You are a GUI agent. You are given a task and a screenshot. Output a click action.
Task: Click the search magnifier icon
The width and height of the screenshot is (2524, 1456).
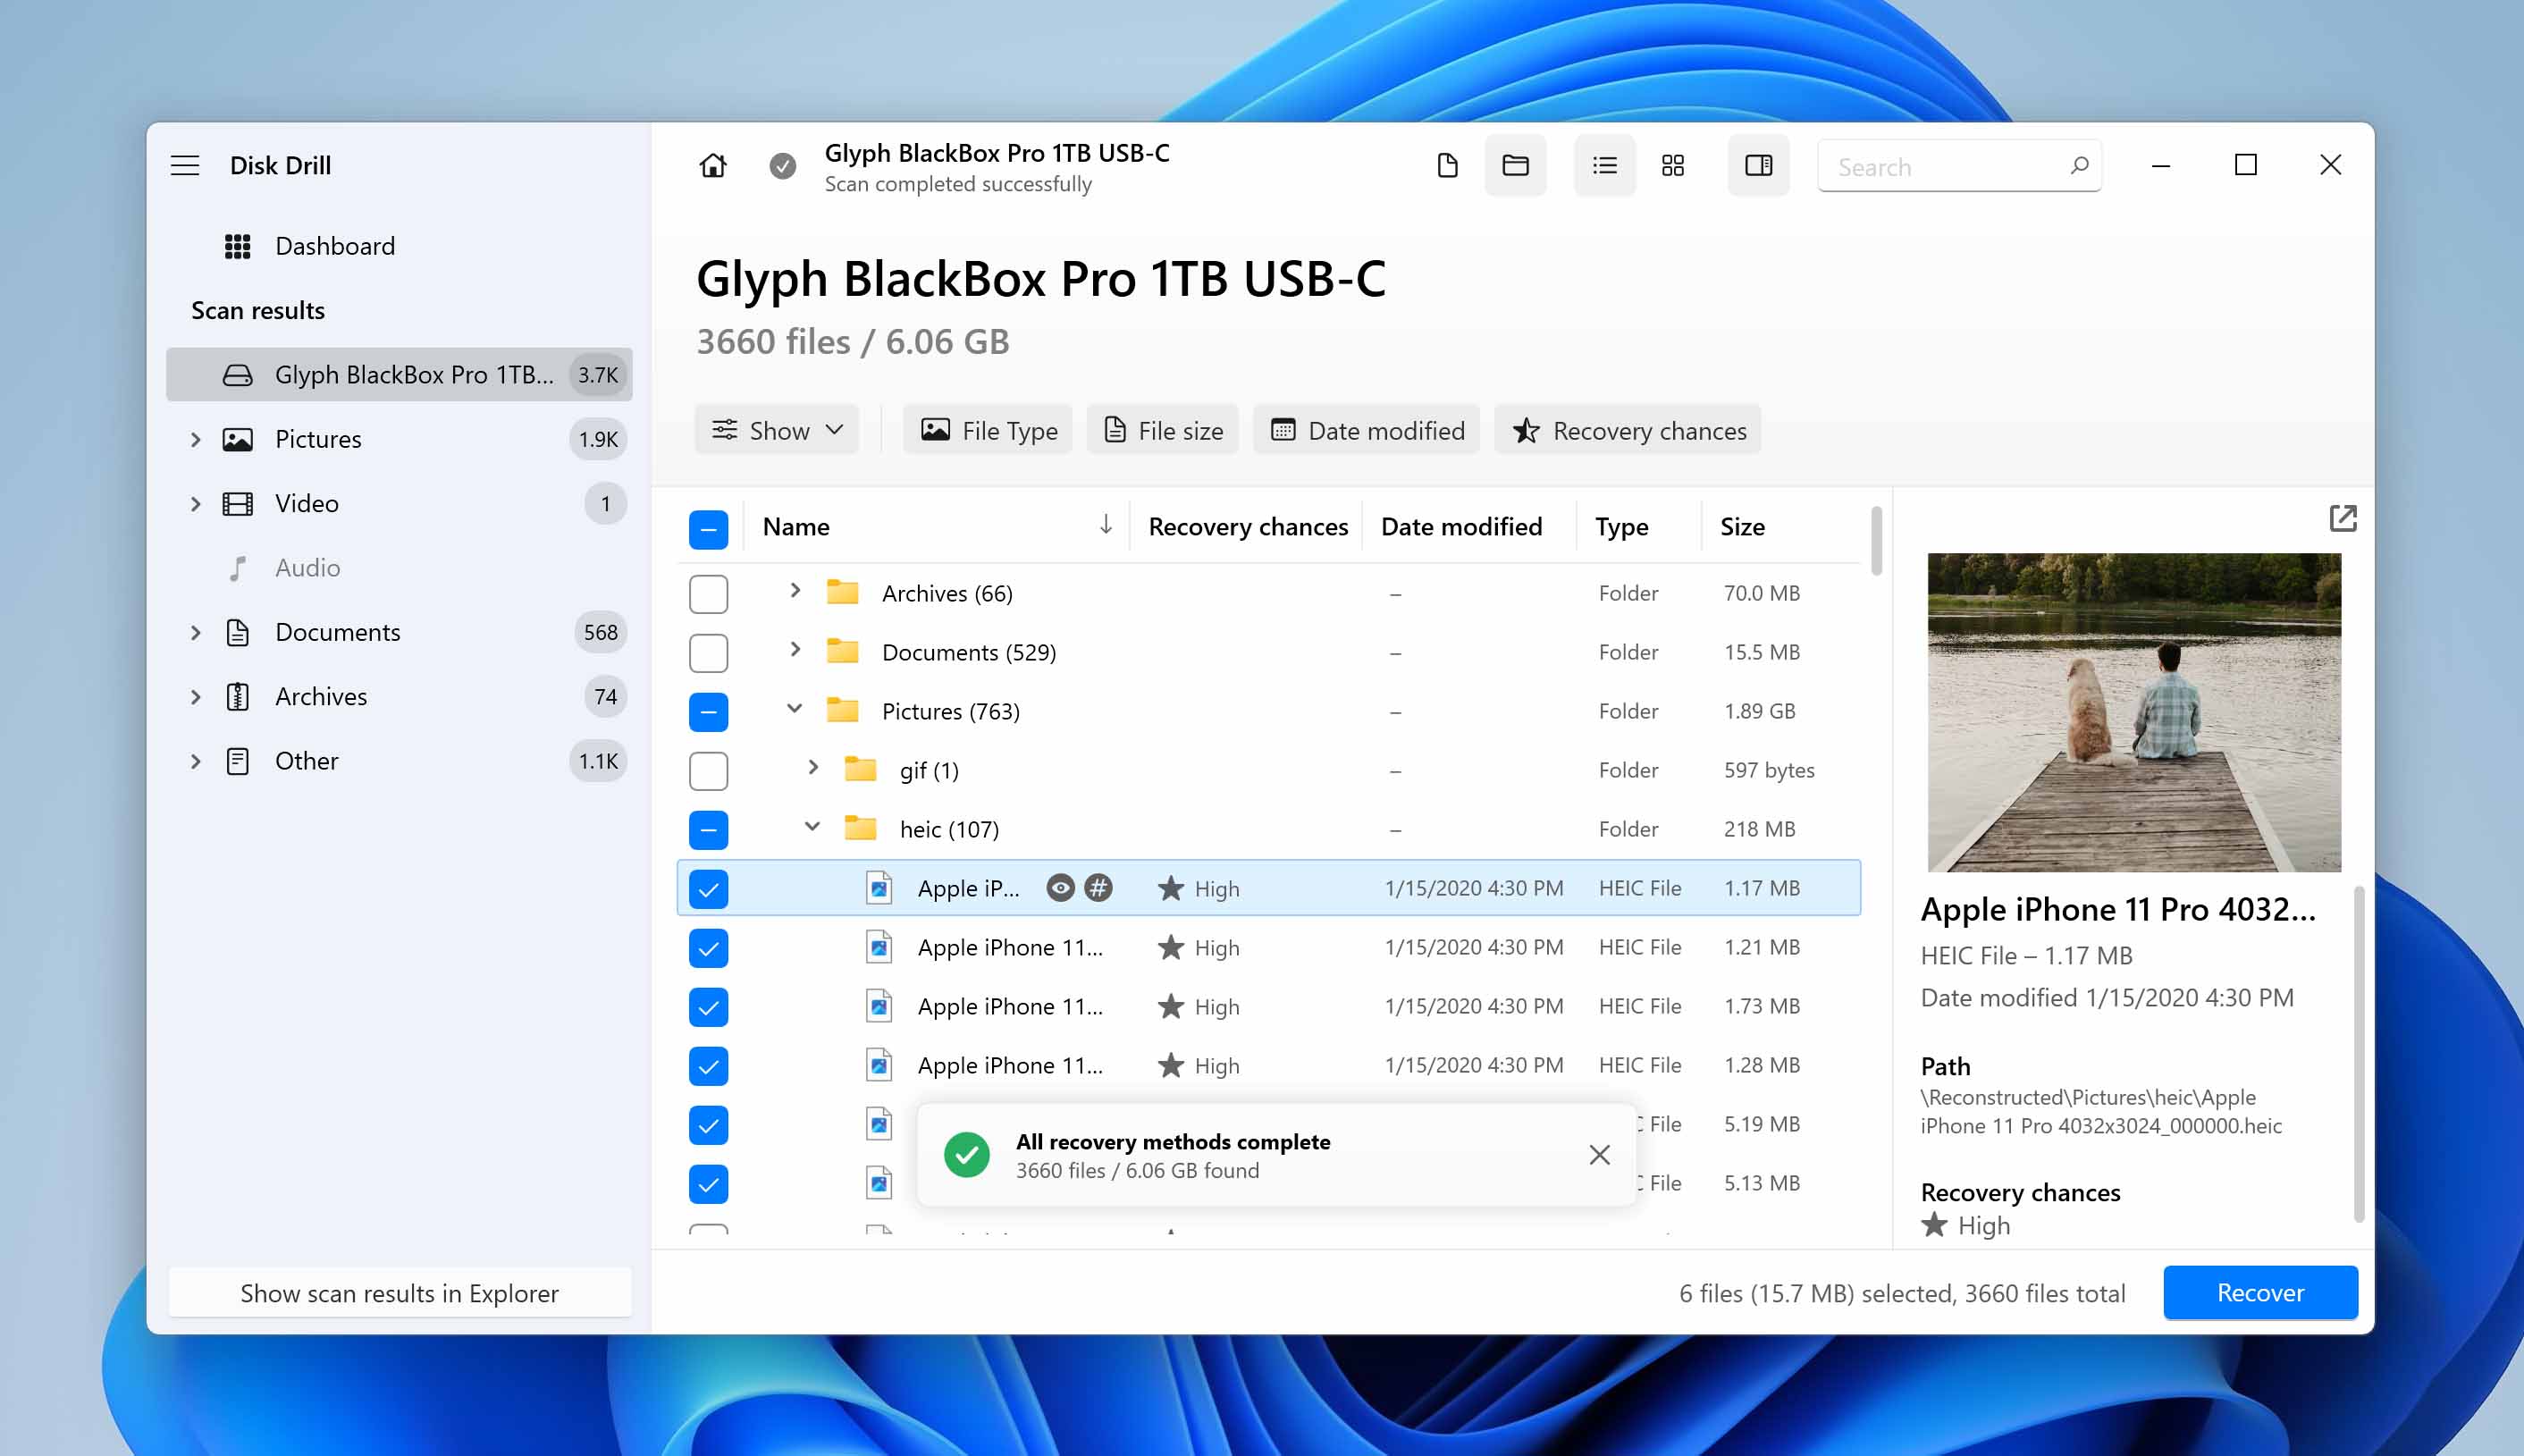click(2078, 166)
